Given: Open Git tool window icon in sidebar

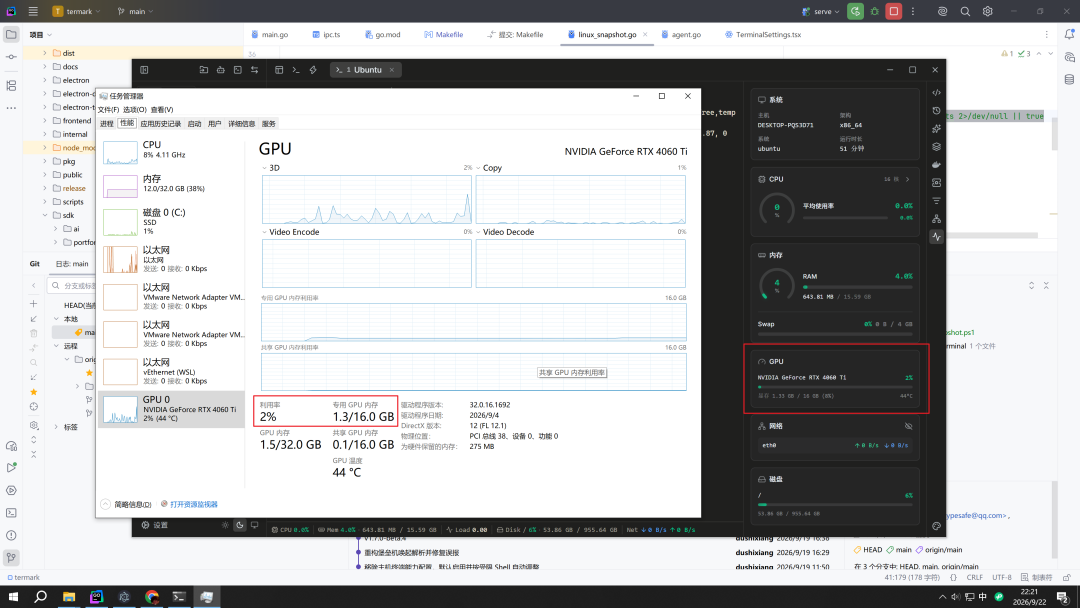Looking at the screenshot, I should pos(11,557).
